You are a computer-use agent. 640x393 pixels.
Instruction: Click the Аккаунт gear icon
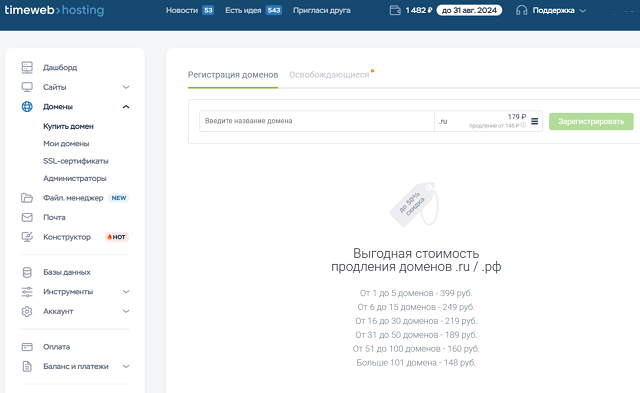[x=27, y=311]
